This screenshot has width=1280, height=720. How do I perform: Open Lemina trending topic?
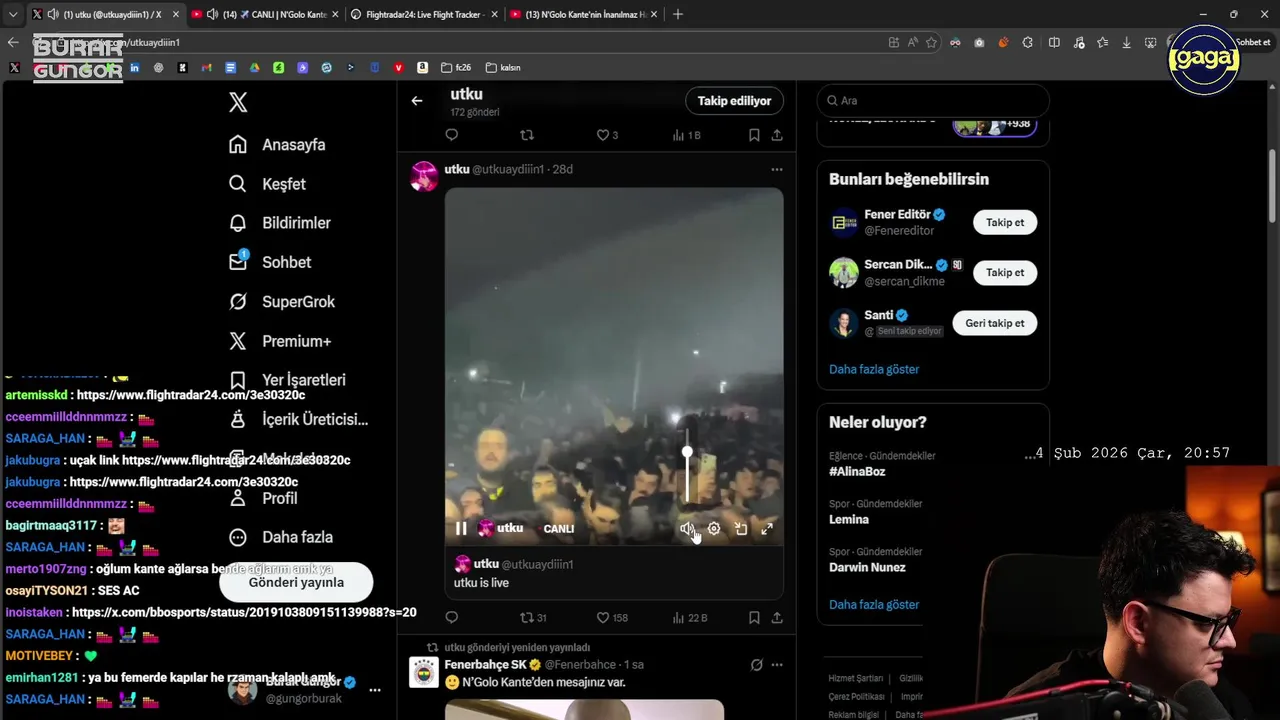(x=849, y=519)
